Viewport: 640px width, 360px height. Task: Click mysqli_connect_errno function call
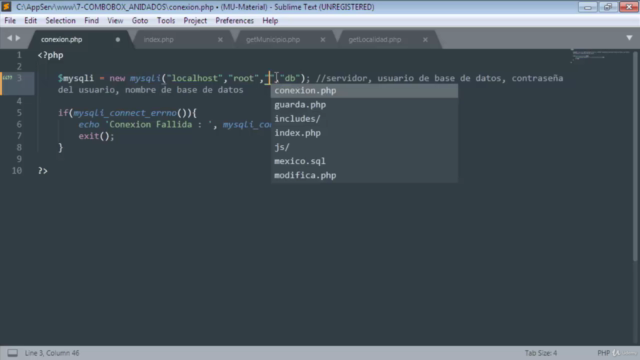125,113
